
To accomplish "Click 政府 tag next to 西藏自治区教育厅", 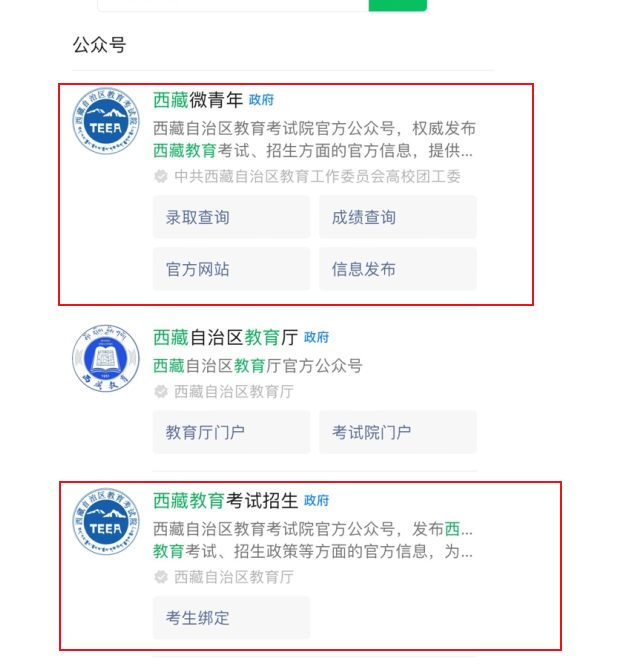I will pos(316,338).
